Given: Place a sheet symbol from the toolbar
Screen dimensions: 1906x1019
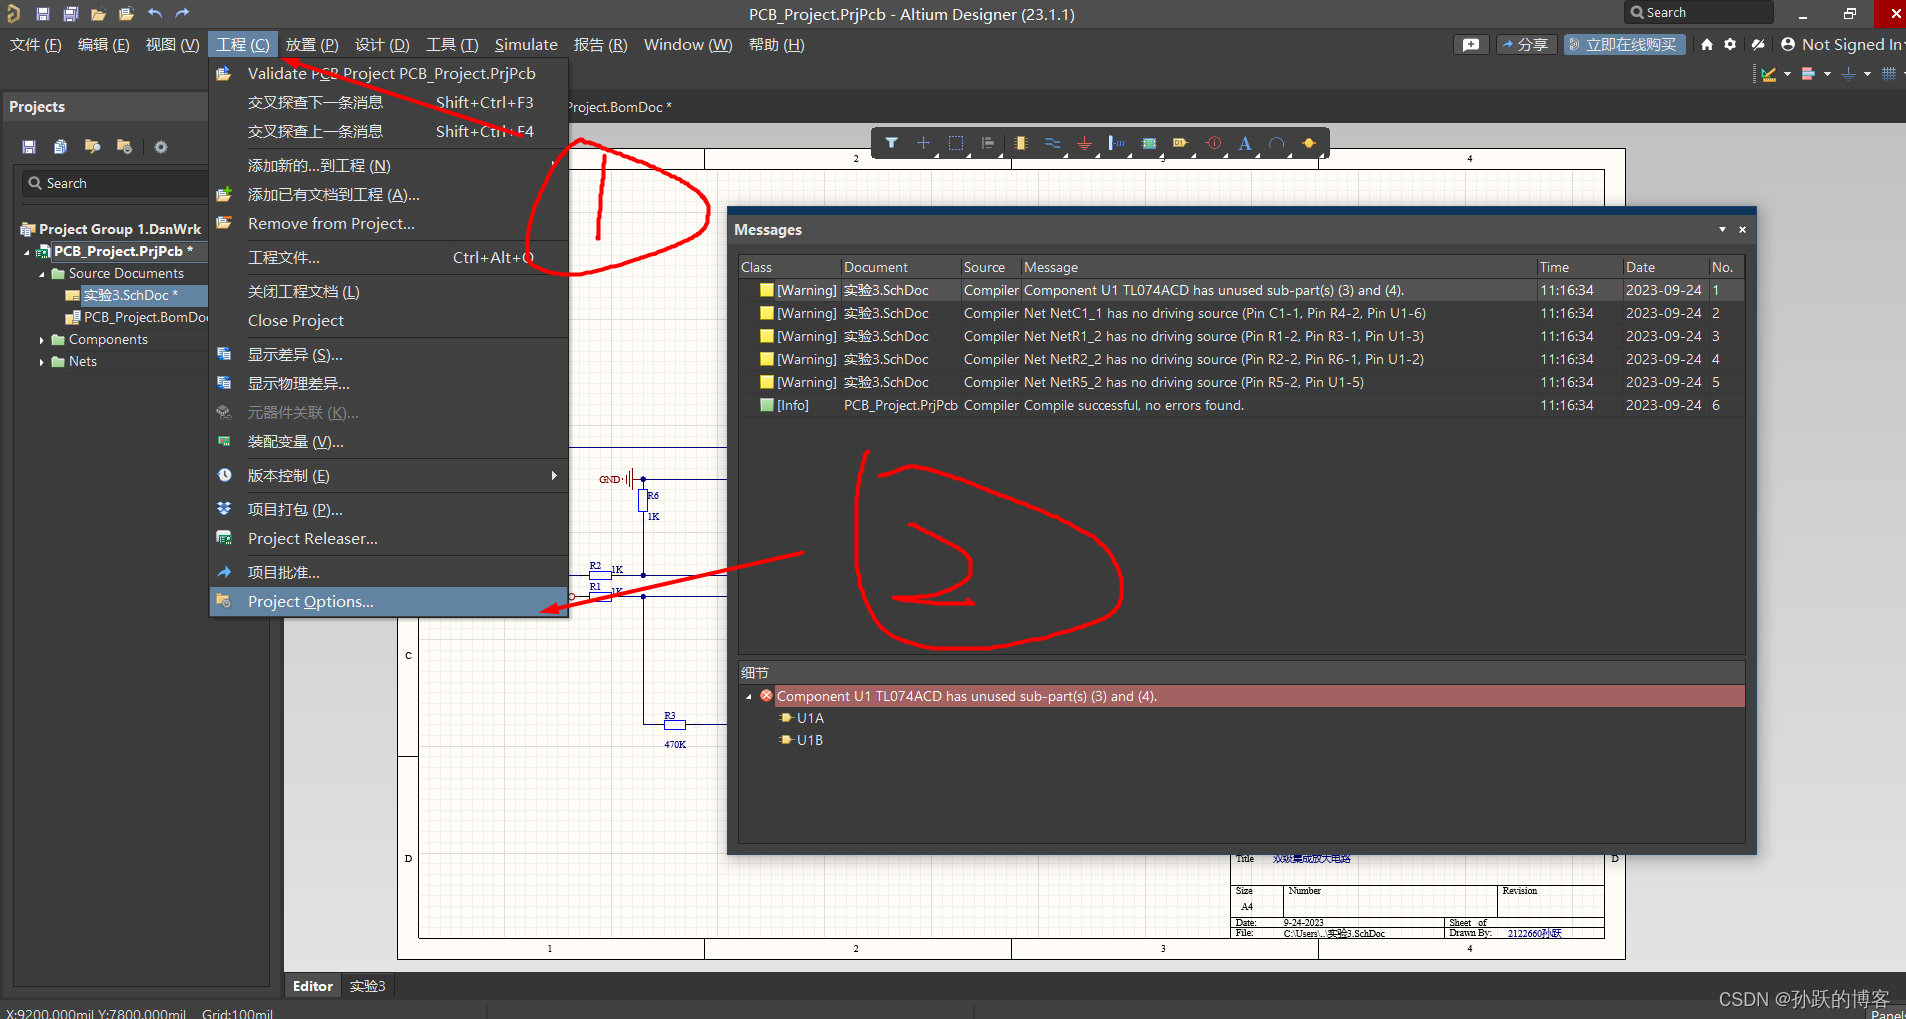Looking at the screenshot, I should [1149, 143].
